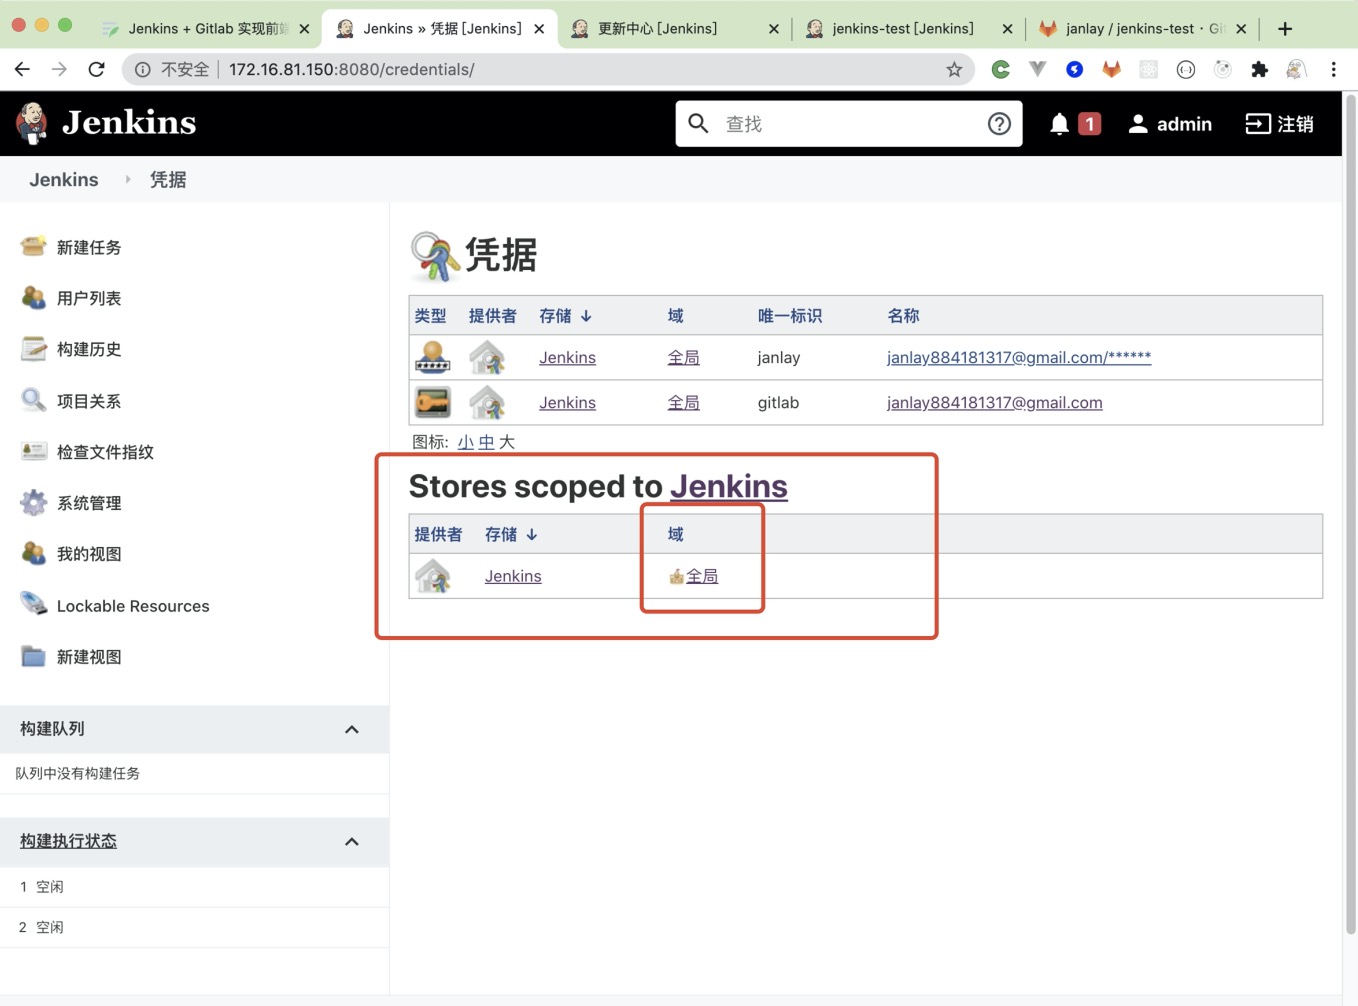The width and height of the screenshot is (1358, 1006).
Task: Click the red notification count badge
Action: tap(1089, 124)
